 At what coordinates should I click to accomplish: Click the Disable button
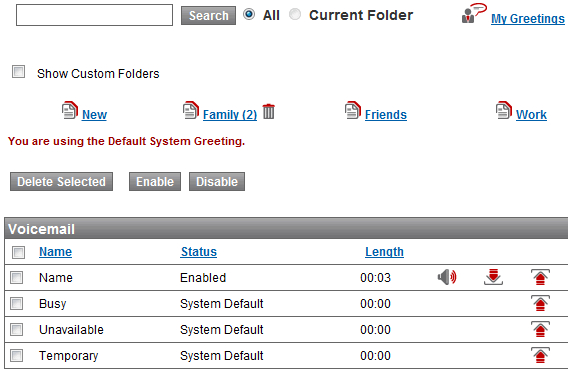coord(217,182)
